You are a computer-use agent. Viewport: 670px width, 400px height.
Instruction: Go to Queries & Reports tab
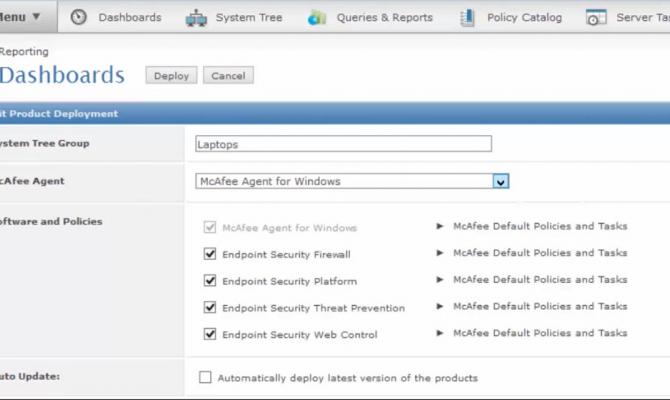[384, 17]
